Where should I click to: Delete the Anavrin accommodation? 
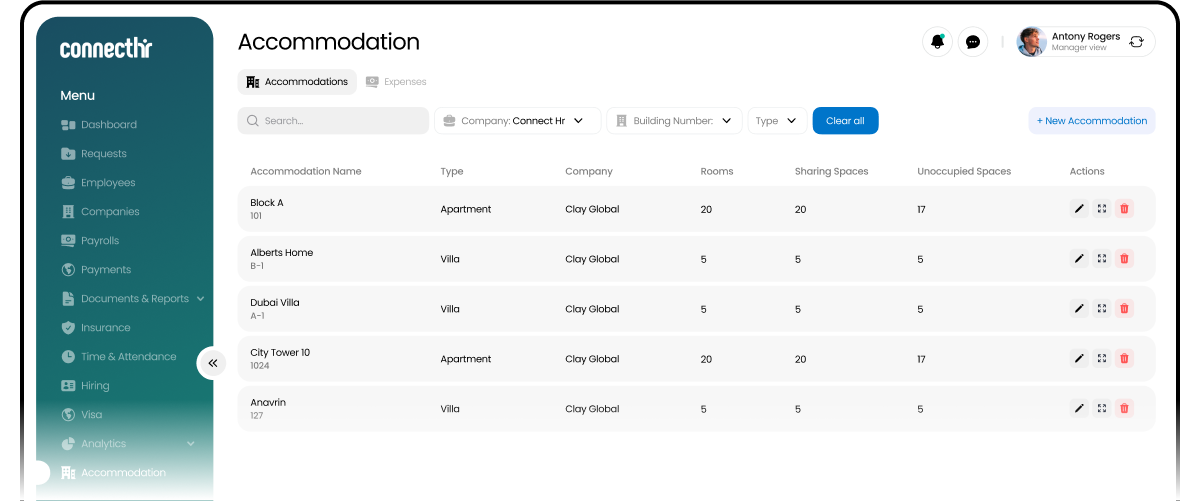(1124, 408)
